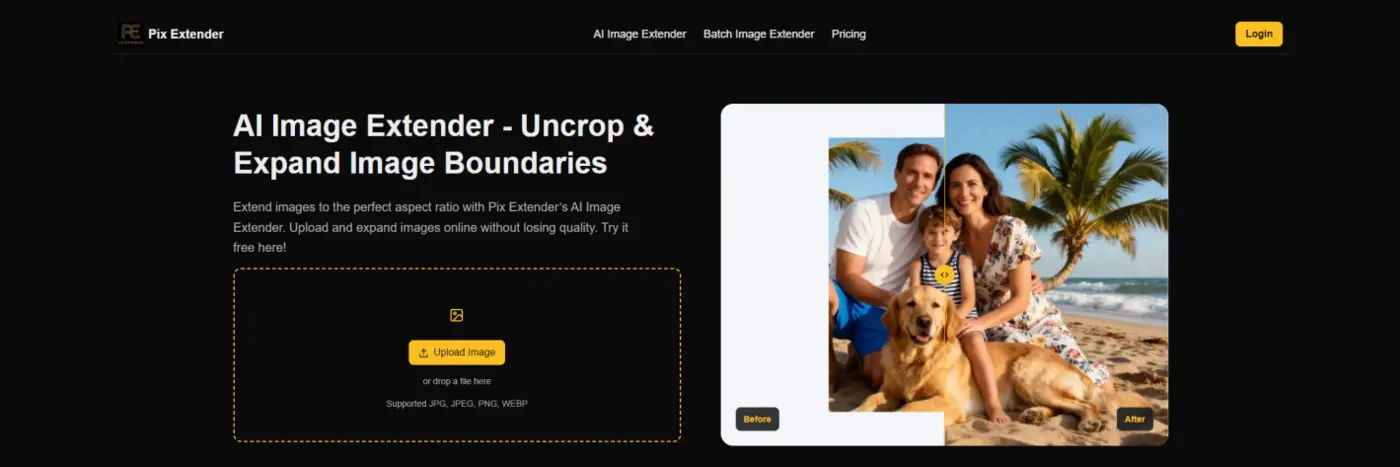This screenshot has width=1400, height=467.
Task: Click the upload arrow icon on Upload Image
Action: (x=424, y=353)
